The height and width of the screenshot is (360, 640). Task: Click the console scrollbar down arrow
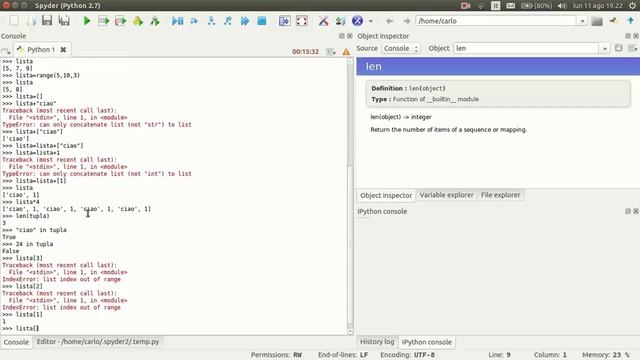click(x=350, y=331)
